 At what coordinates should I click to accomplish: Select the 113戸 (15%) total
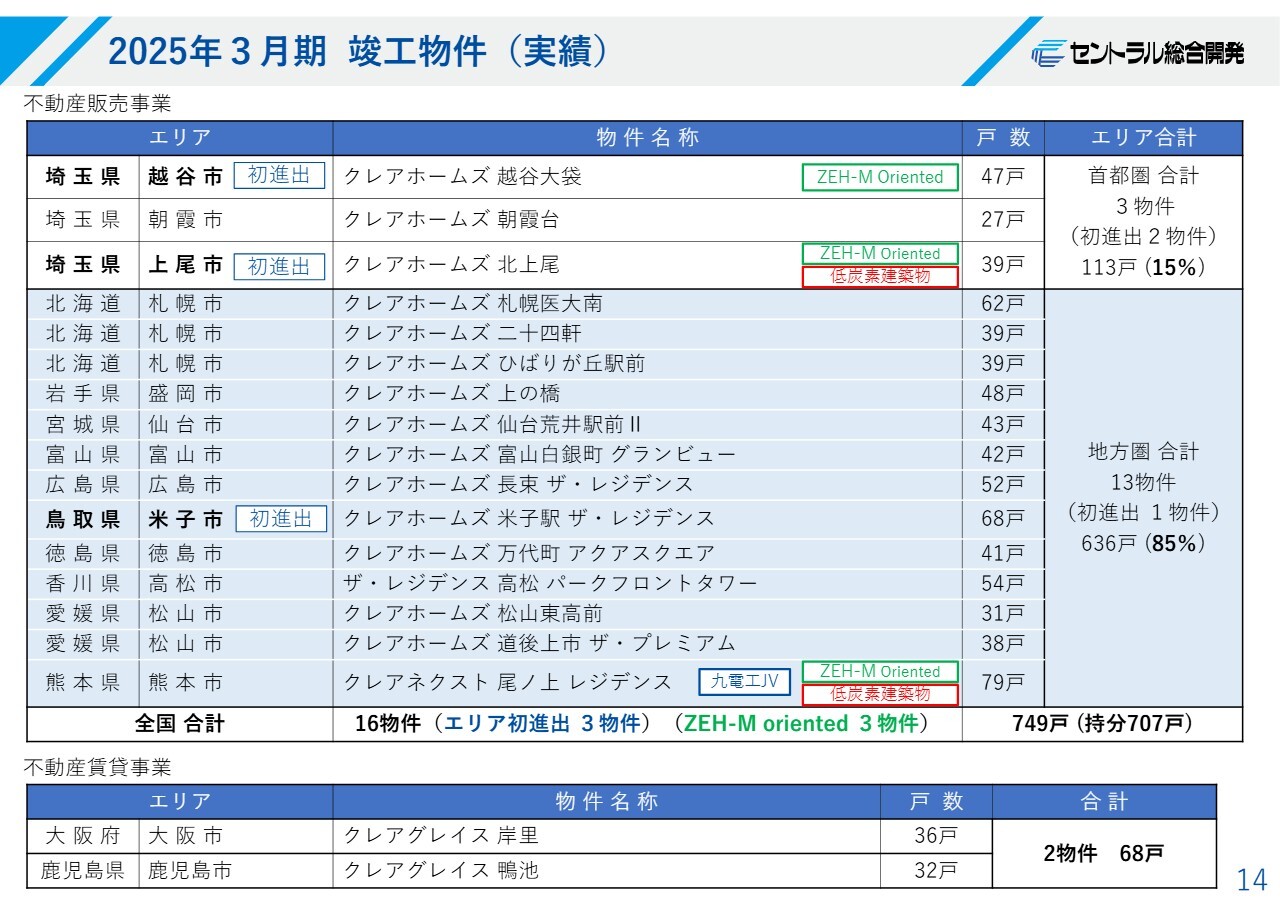(x=1143, y=268)
